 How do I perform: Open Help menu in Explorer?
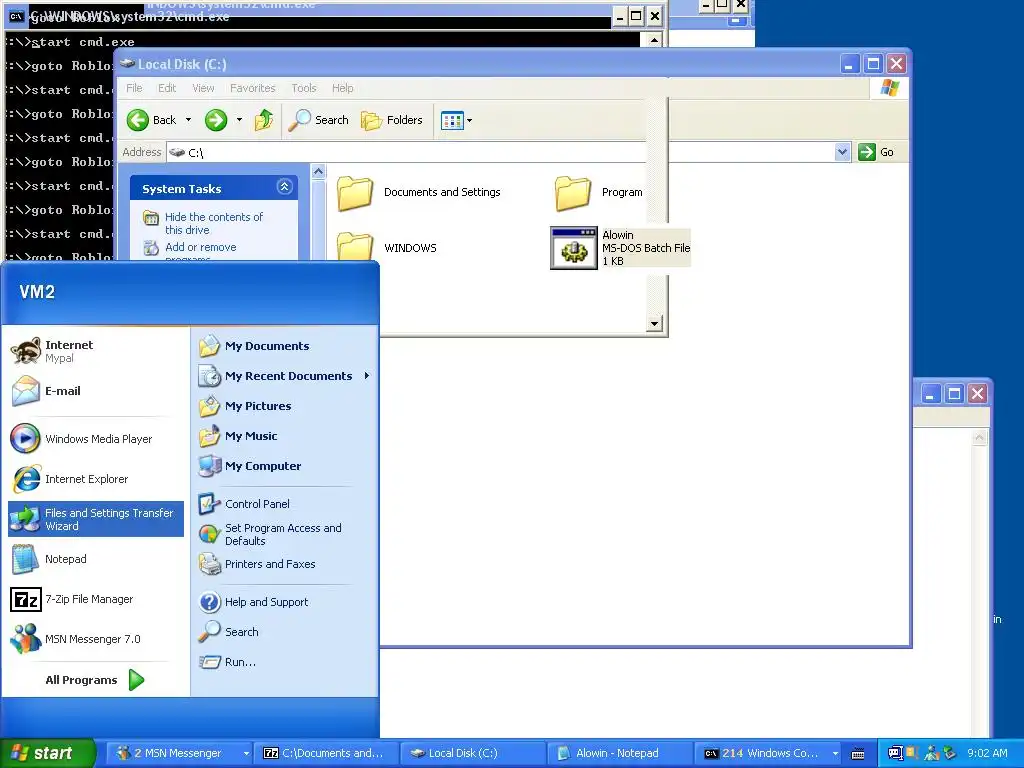pos(342,88)
